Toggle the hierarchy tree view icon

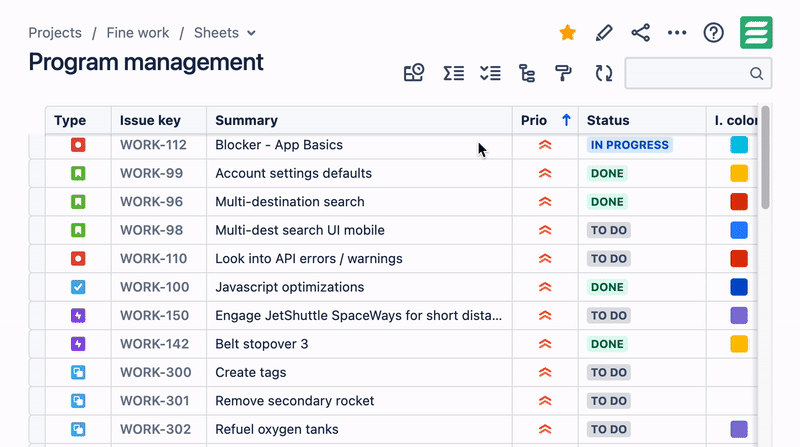(x=527, y=73)
